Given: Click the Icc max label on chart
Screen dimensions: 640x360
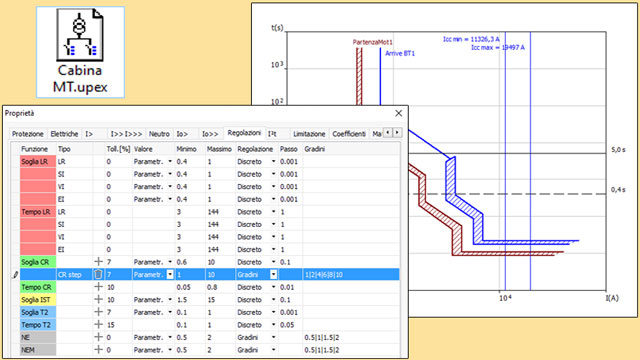Looking at the screenshot, I should pos(498,48).
